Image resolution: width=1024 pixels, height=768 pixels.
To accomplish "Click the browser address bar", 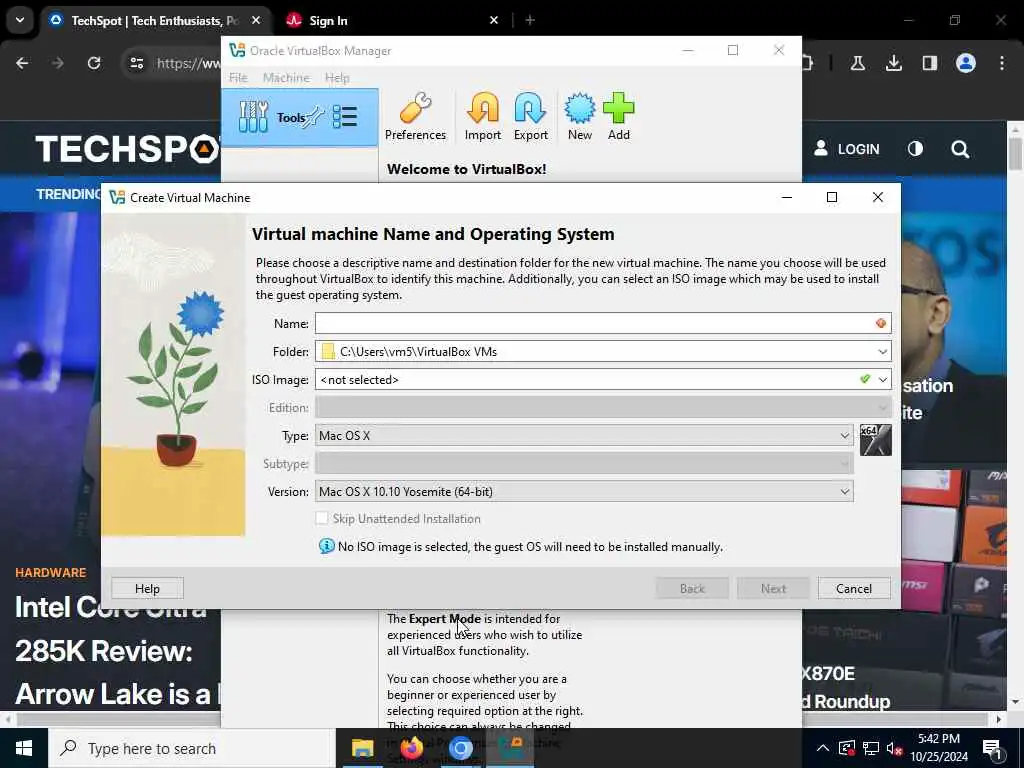I will pyautogui.click(x=188, y=63).
